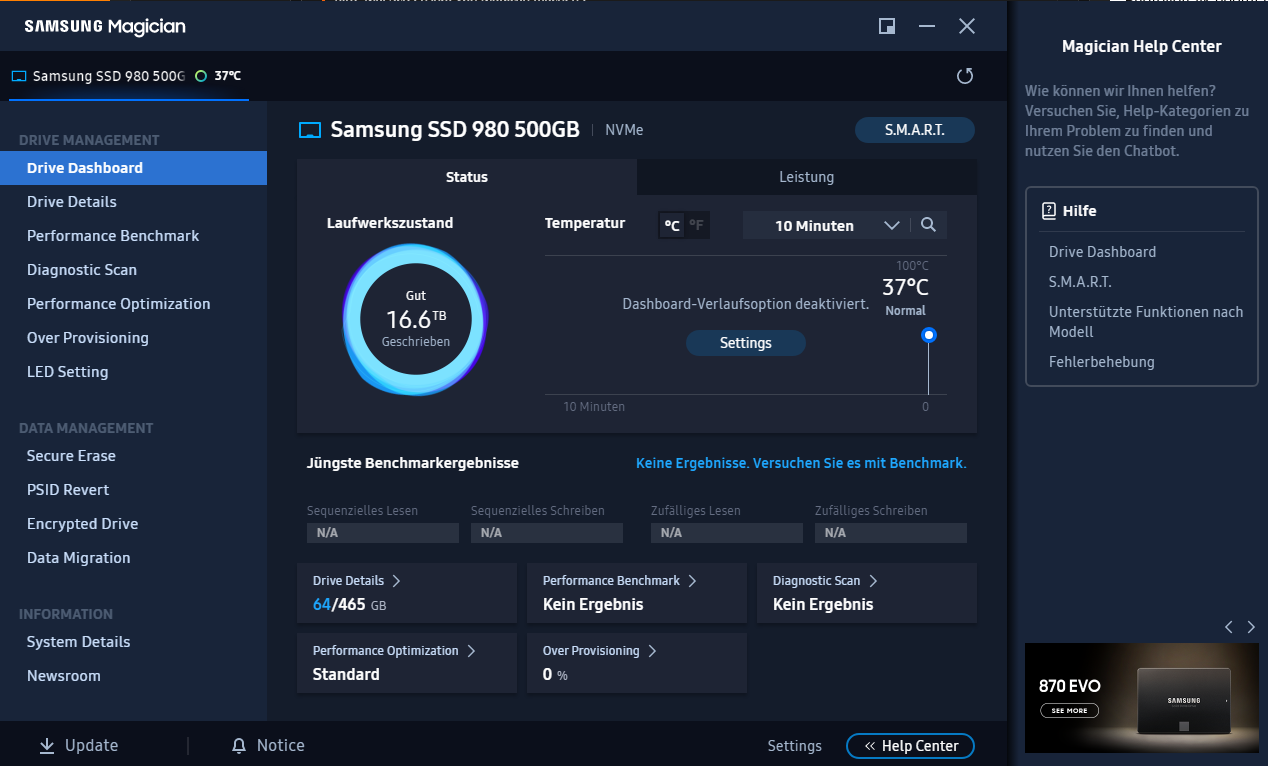Click the Sequenzielles Lesen N/A value
Image resolution: width=1268 pixels, height=766 pixels.
point(382,533)
